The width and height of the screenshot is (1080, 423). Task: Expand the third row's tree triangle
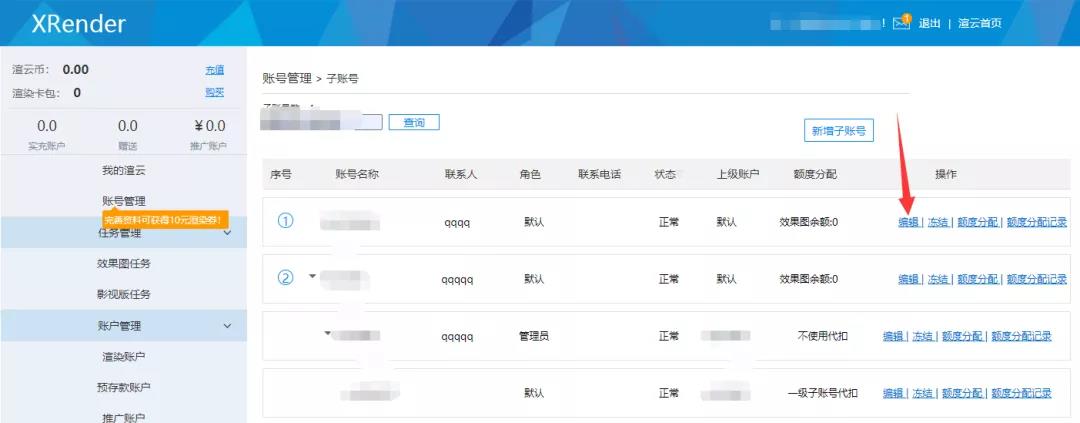coord(327,332)
